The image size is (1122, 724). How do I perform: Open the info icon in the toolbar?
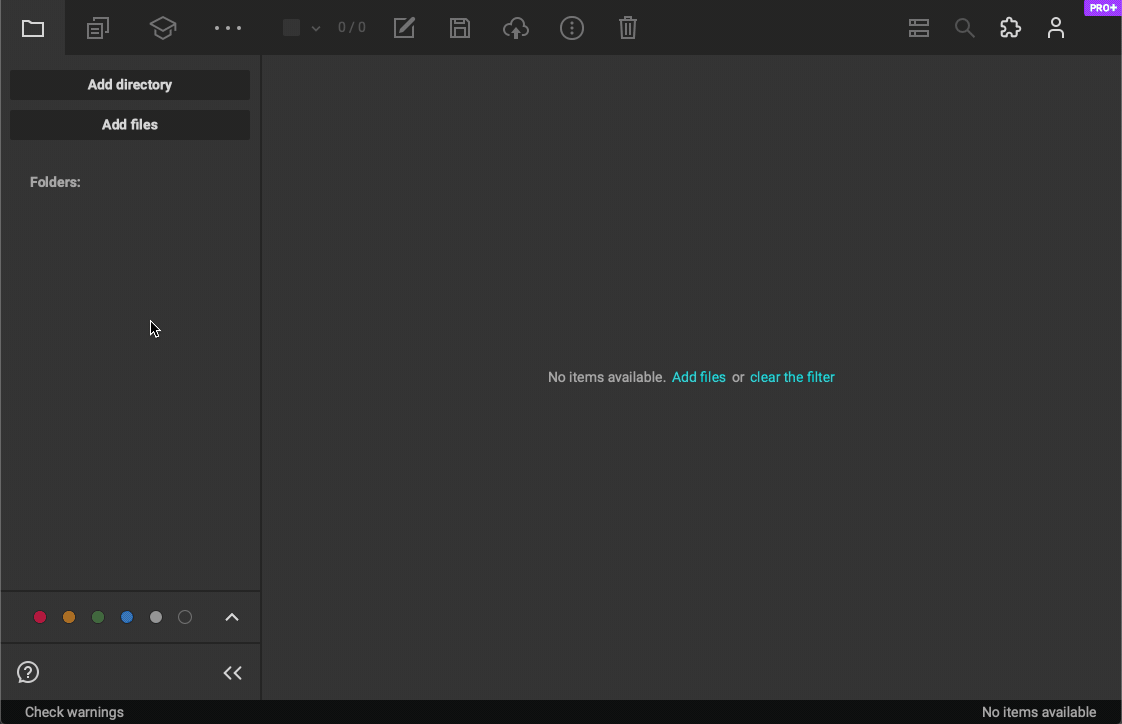(x=572, y=28)
